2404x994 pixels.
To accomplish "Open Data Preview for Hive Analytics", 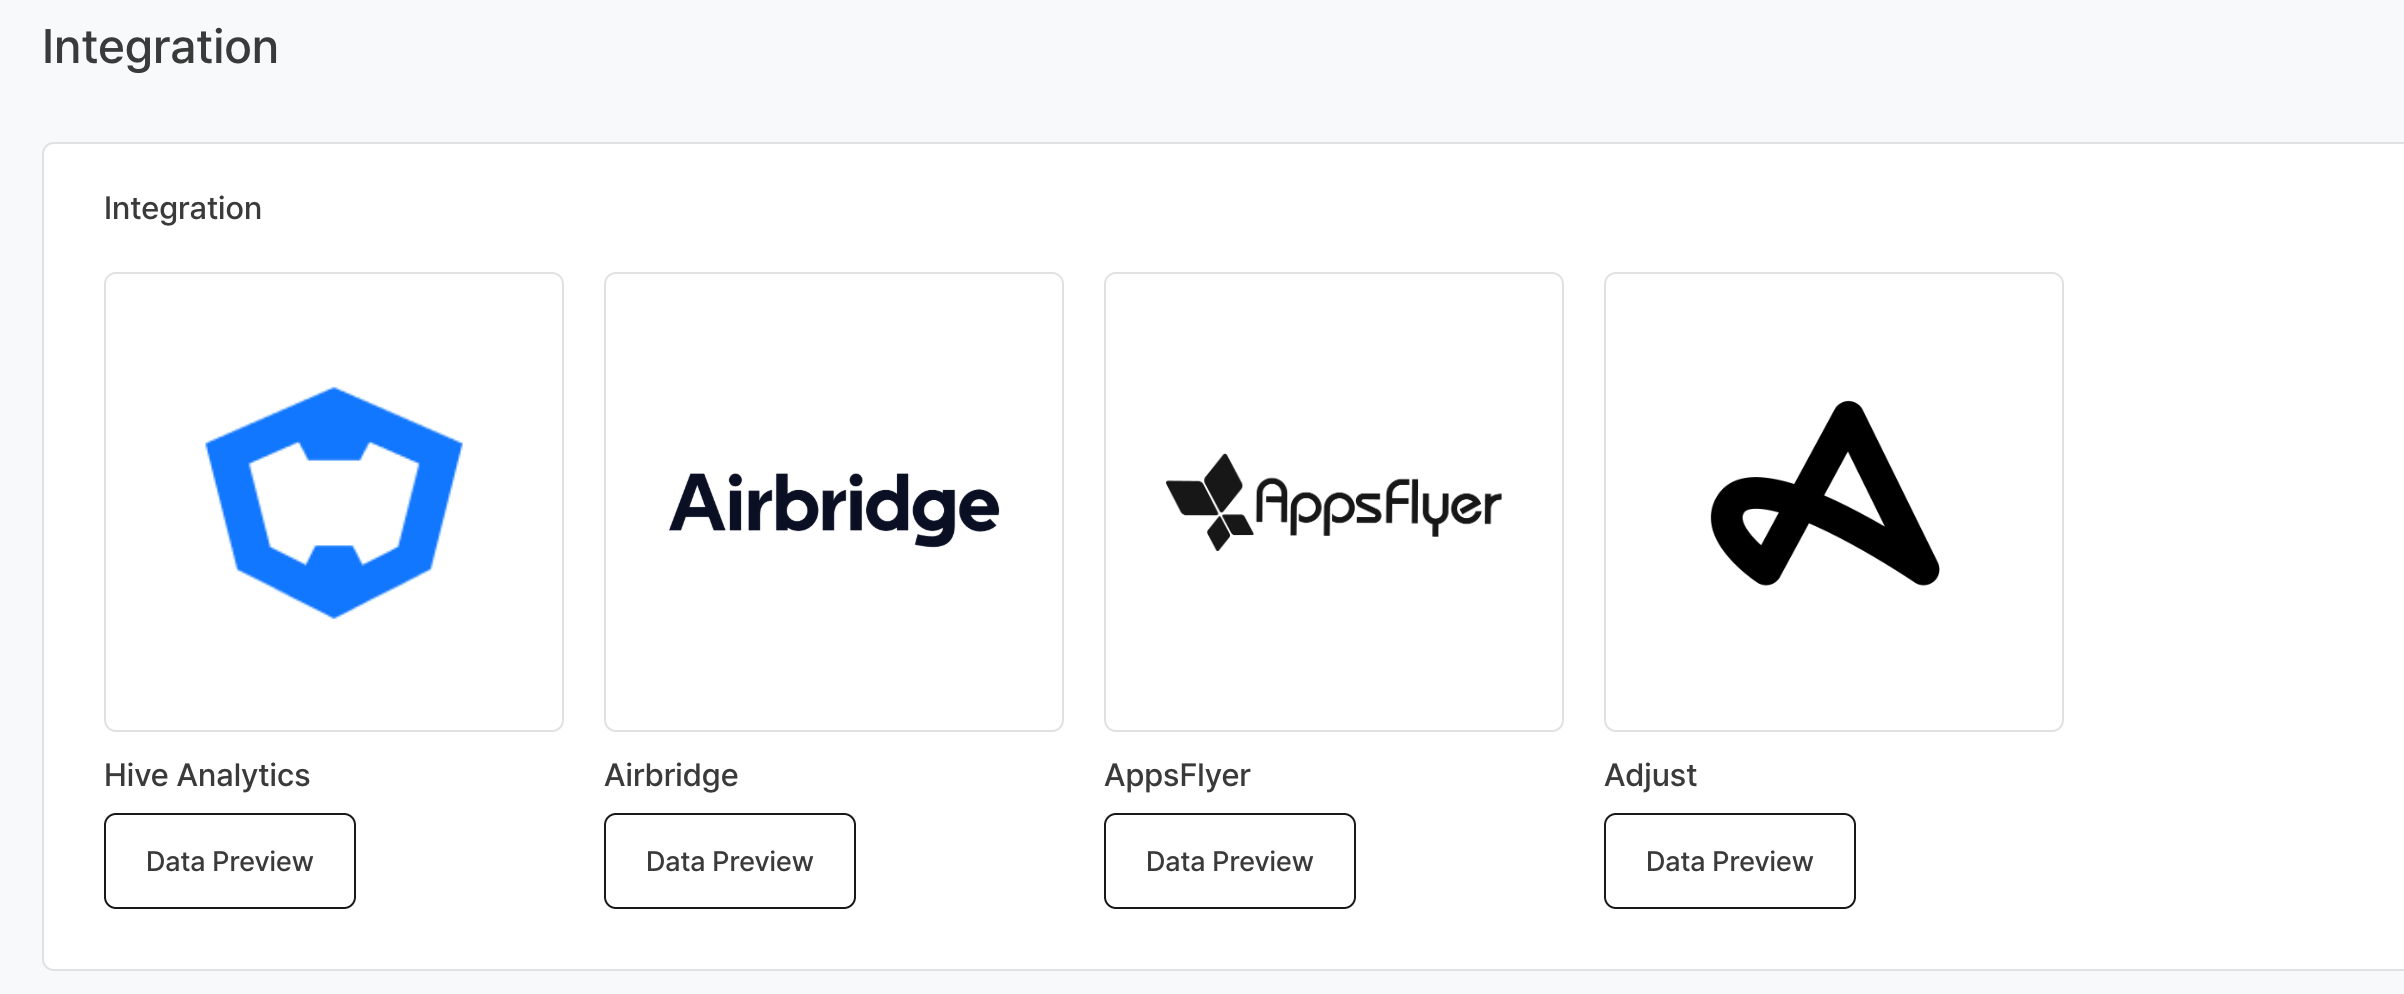I will [230, 861].
